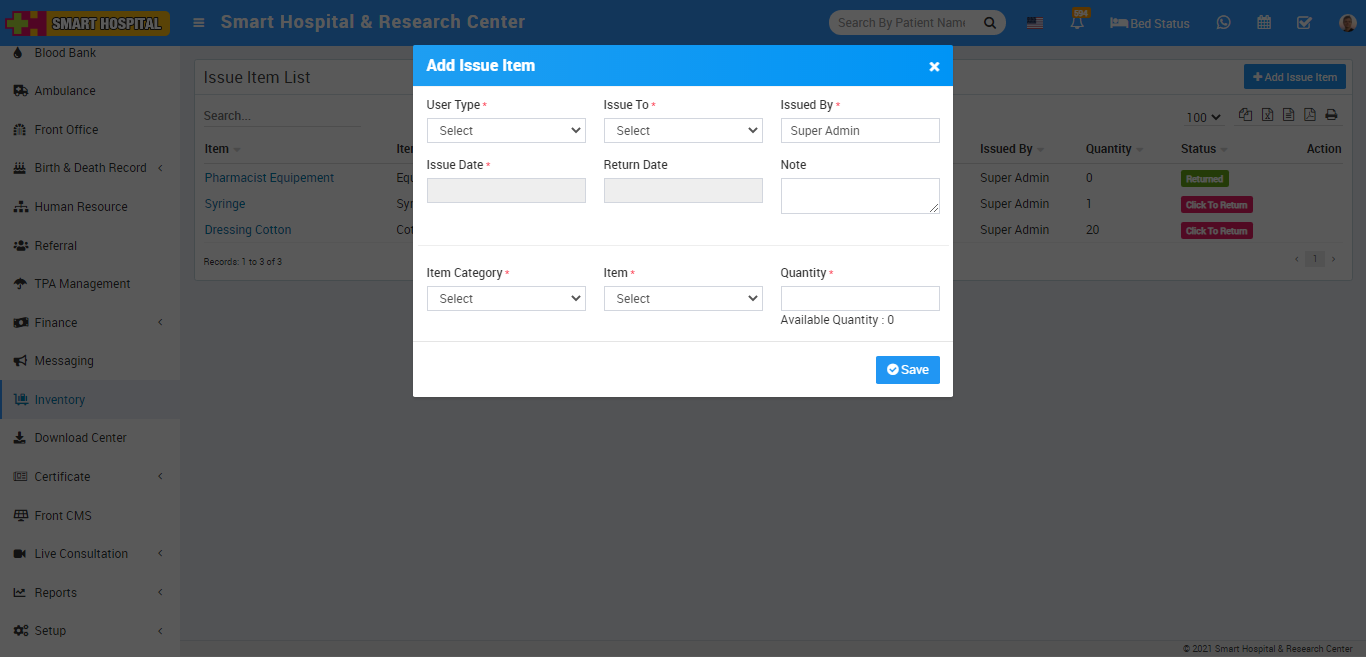Select Inventory in the sidebar
This screenshot has width=1366, height=657.
[x=60, y=400]
